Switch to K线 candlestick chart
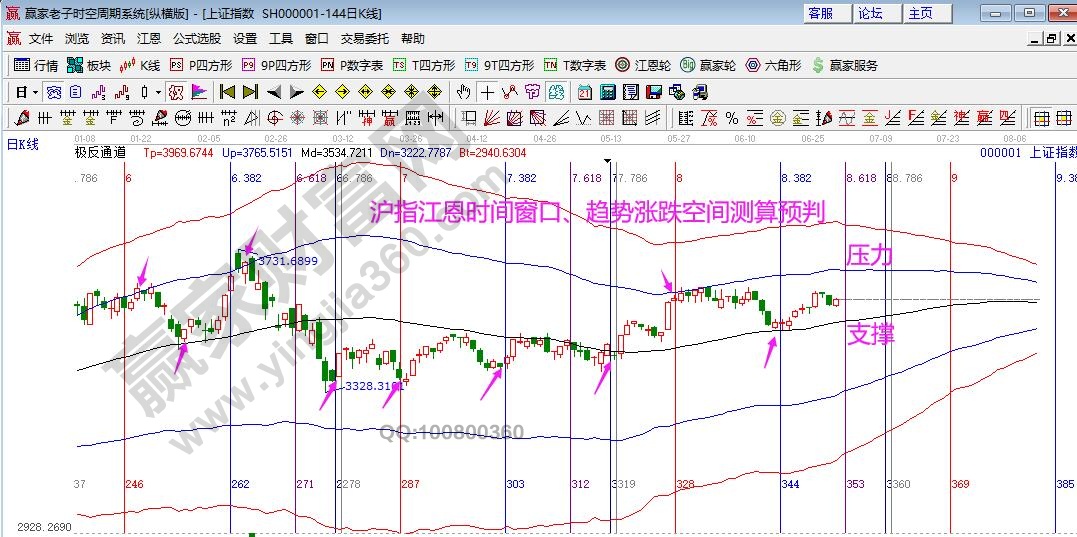This screenshot has width=1077, height=537. pos(140,65)
